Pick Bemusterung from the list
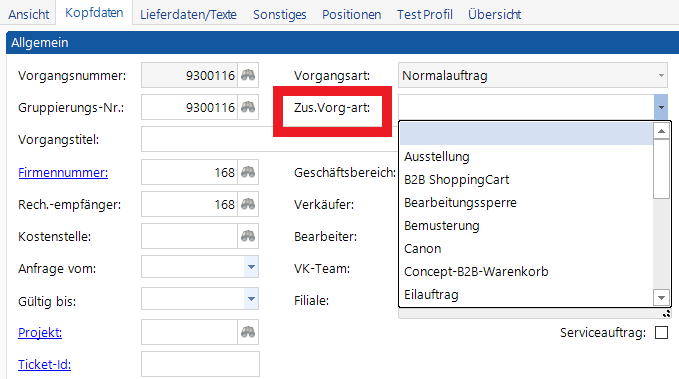679x379 pixels. click(526, 225)
